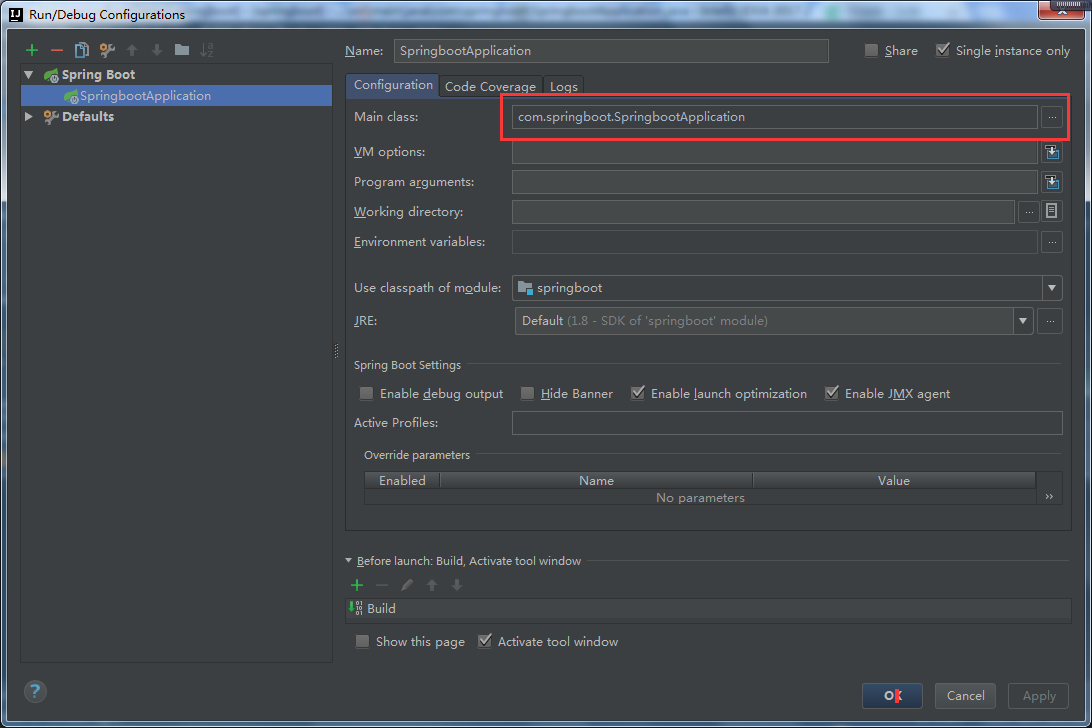Click the Cancel button
Screen dimensions: 1092x728
(965, 696)
